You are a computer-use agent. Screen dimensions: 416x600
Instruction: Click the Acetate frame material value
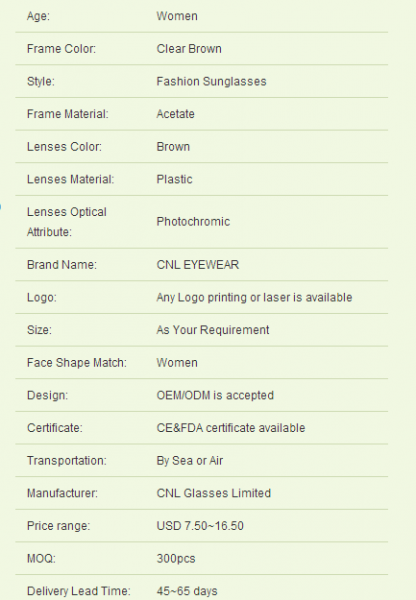pos(175,114)
